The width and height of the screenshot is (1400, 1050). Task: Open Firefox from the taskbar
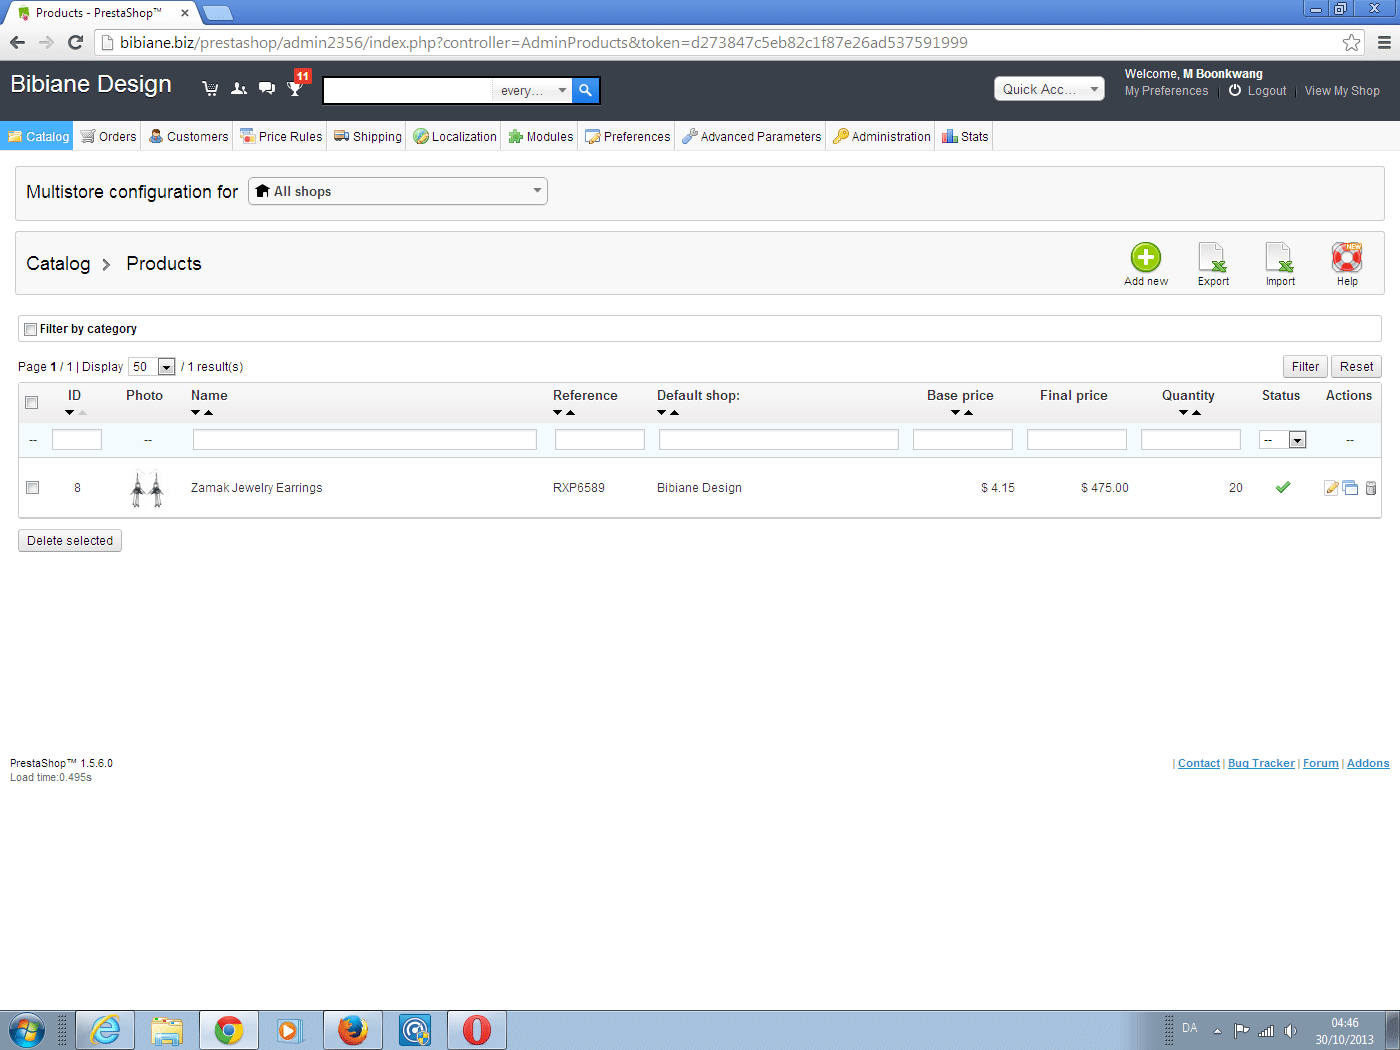coord(352,1030)
